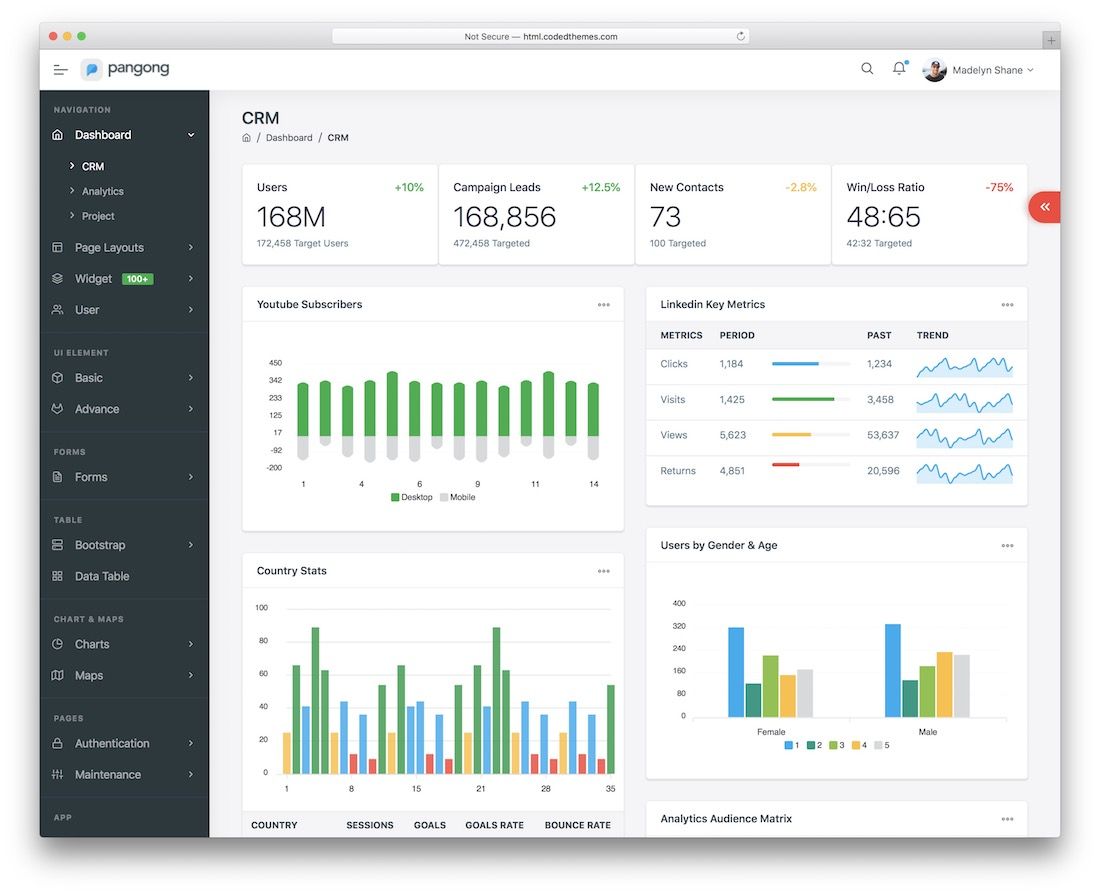Open Data Table sidebar item

pos(102,577)
